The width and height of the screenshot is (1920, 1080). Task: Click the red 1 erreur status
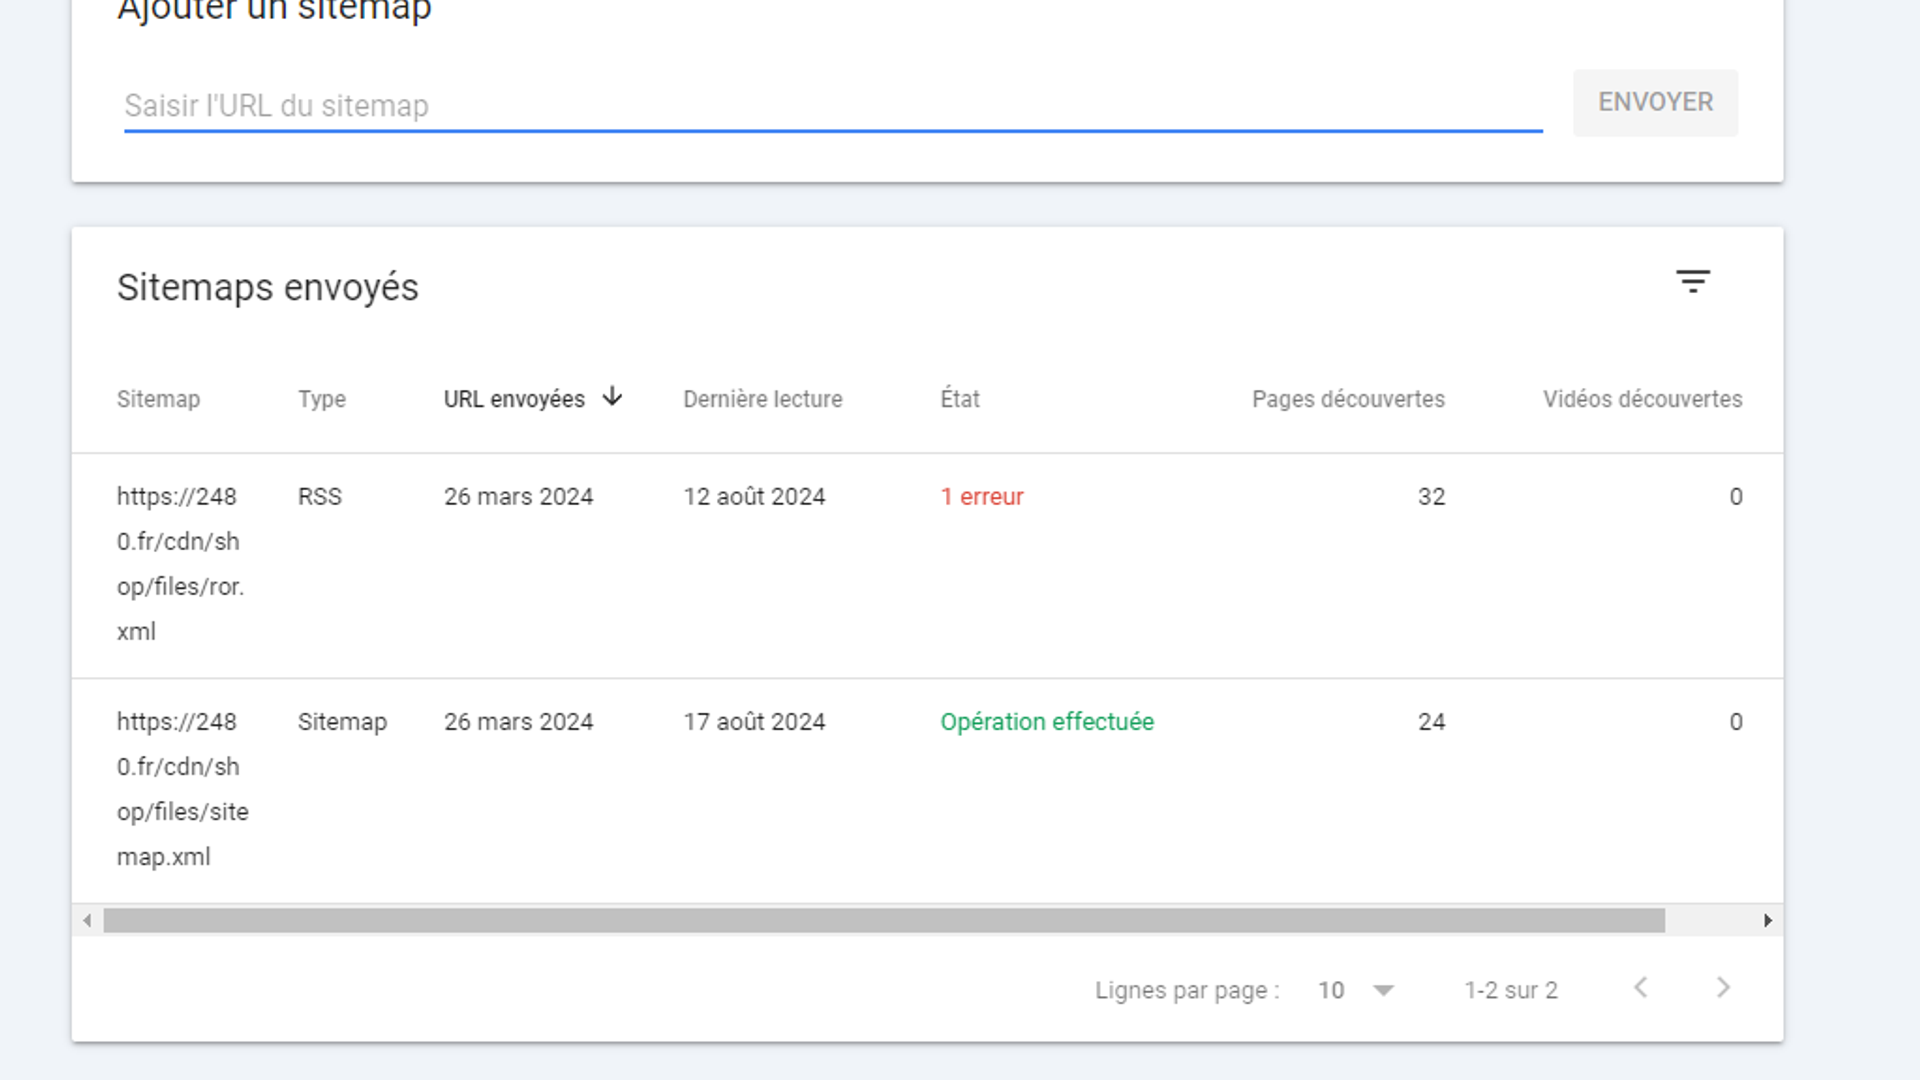(981, 497)
